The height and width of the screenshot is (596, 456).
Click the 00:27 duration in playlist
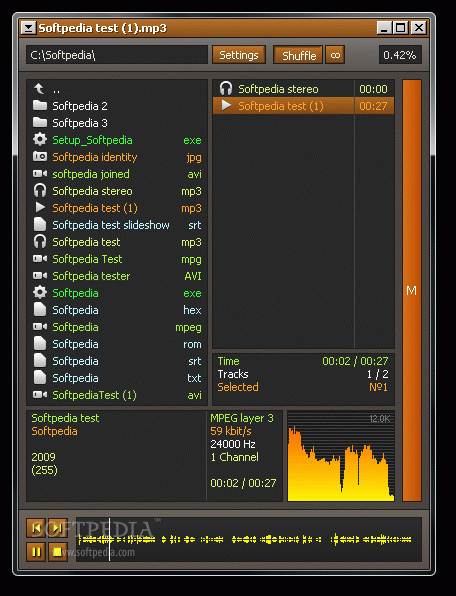pos(373,106)
